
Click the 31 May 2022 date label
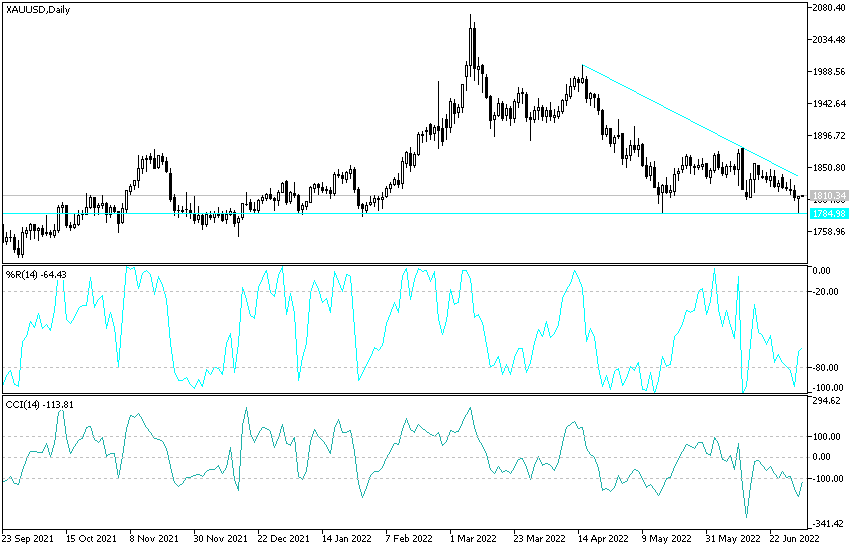(732, 538)
